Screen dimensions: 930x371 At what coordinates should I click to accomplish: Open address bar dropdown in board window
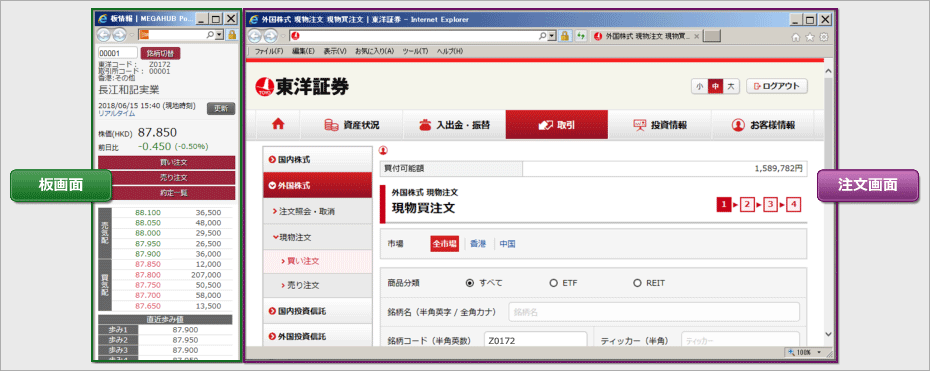pos(220,35)
